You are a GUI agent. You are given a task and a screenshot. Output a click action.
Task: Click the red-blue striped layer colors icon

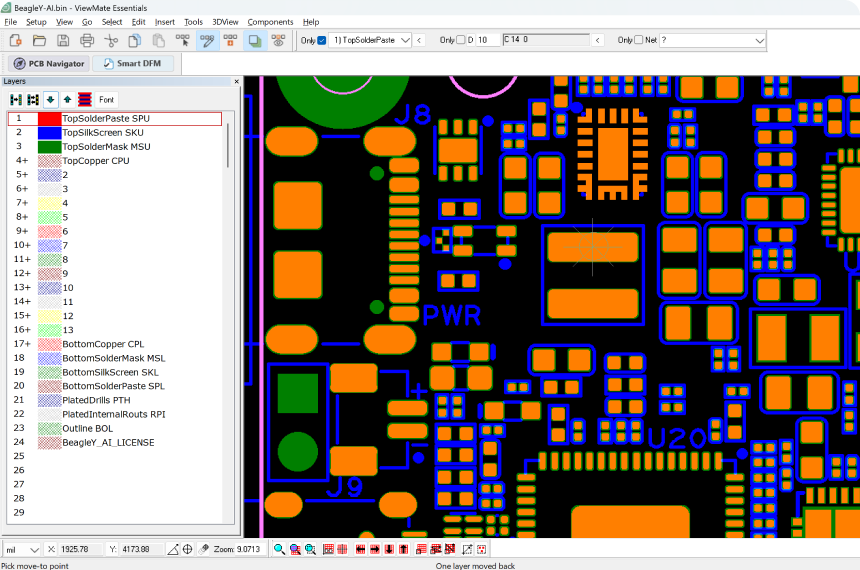click(84, 99)
